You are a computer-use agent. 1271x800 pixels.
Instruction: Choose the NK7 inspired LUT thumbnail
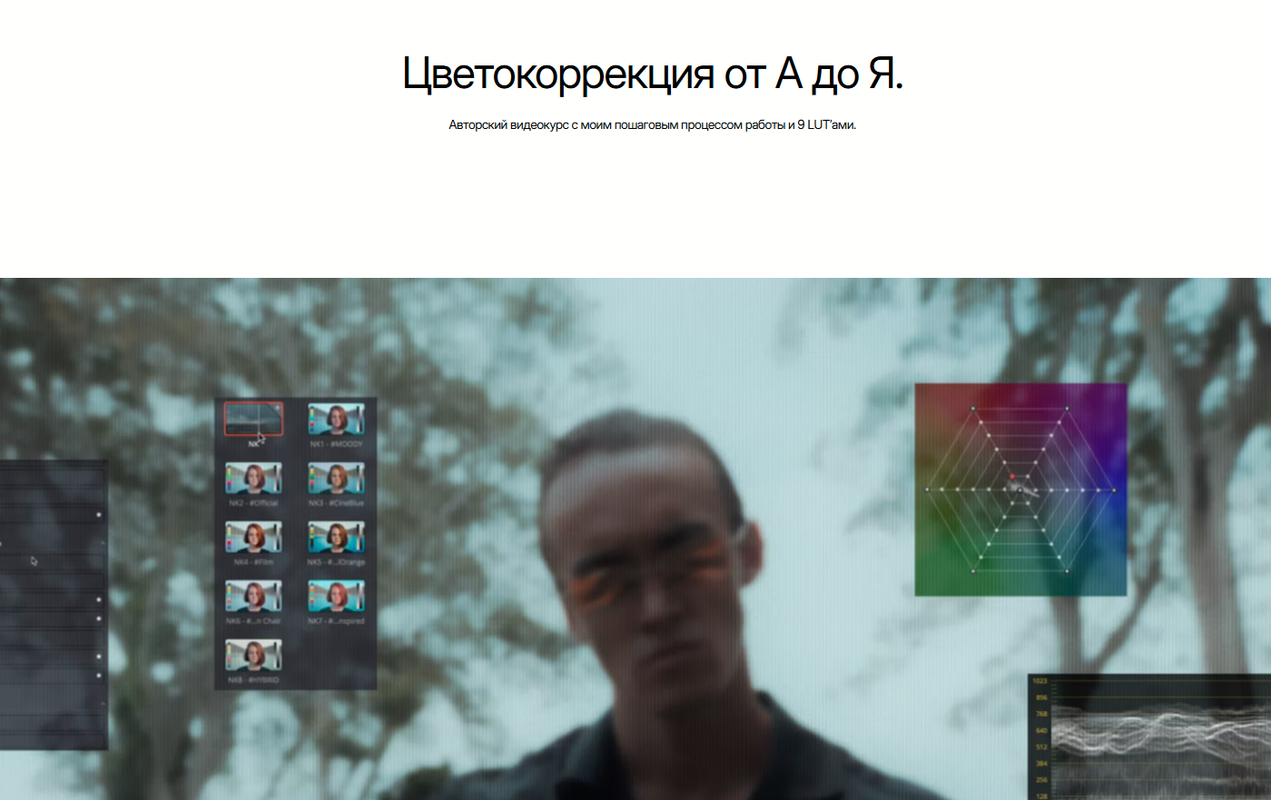tap(336, 597)
